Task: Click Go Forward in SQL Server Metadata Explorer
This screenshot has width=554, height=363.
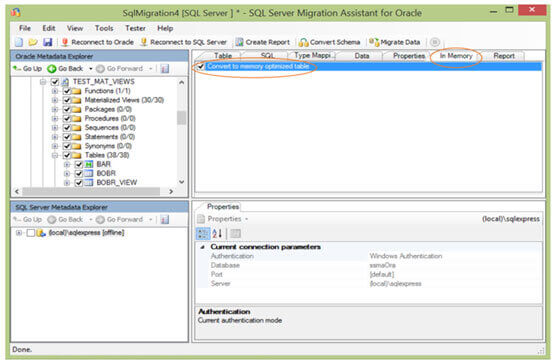Action: [x=120, y=219]
